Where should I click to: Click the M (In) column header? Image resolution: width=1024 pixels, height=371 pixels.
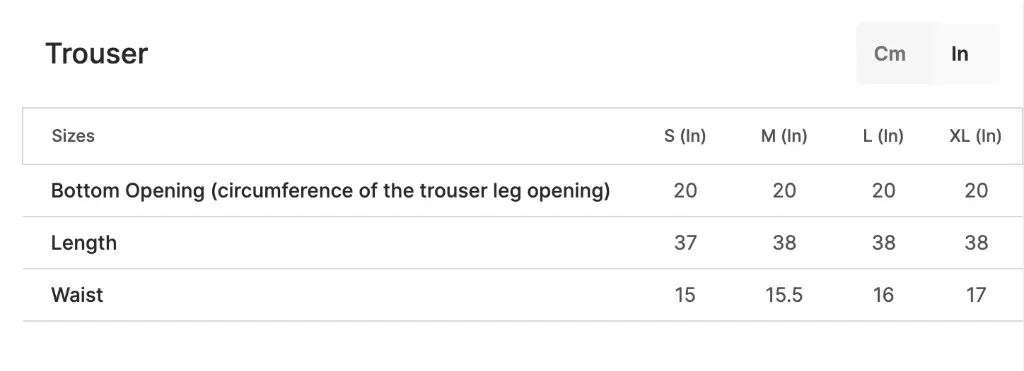click(784, 136)
